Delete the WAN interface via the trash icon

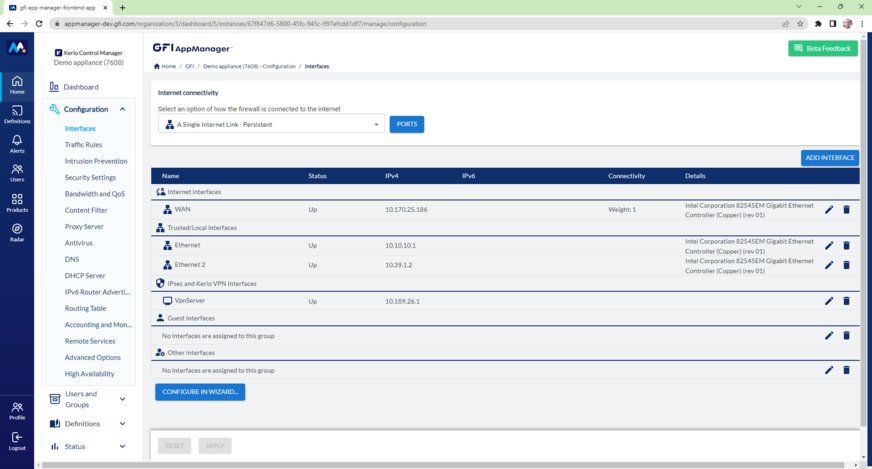[846, 210]
